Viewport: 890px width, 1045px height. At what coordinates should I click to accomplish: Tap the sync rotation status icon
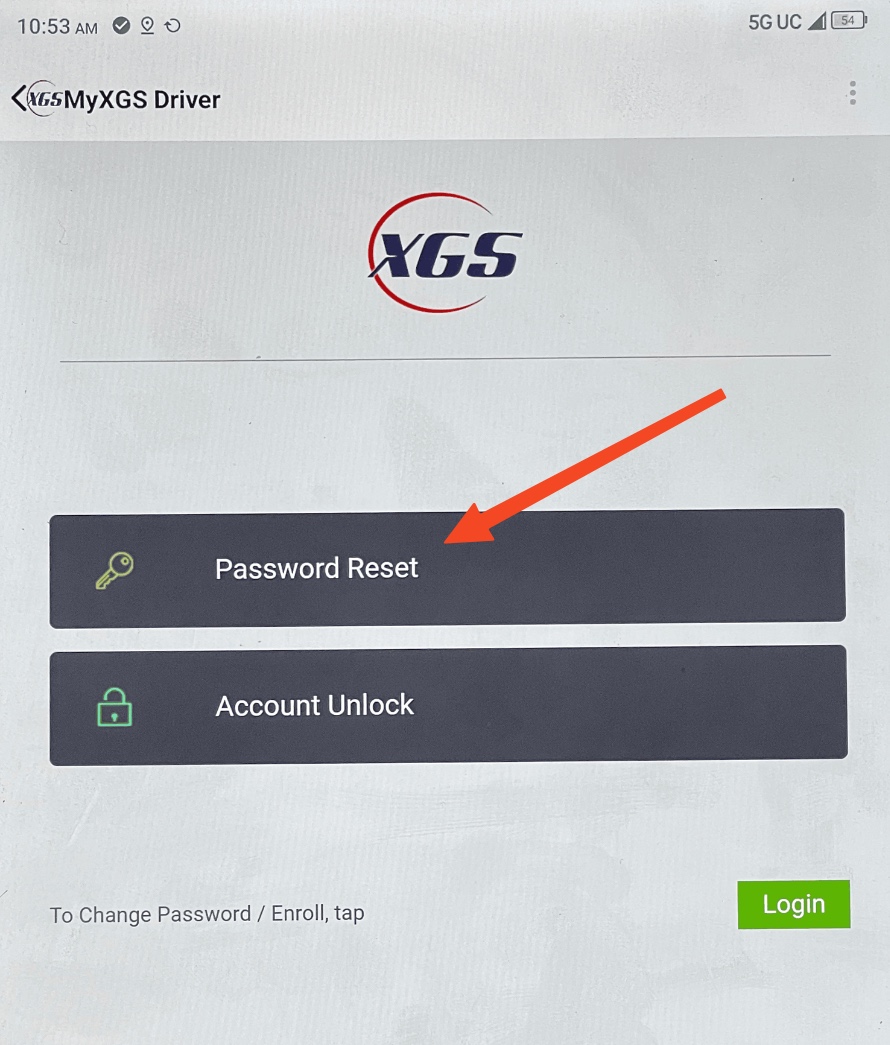coord(173,26)
